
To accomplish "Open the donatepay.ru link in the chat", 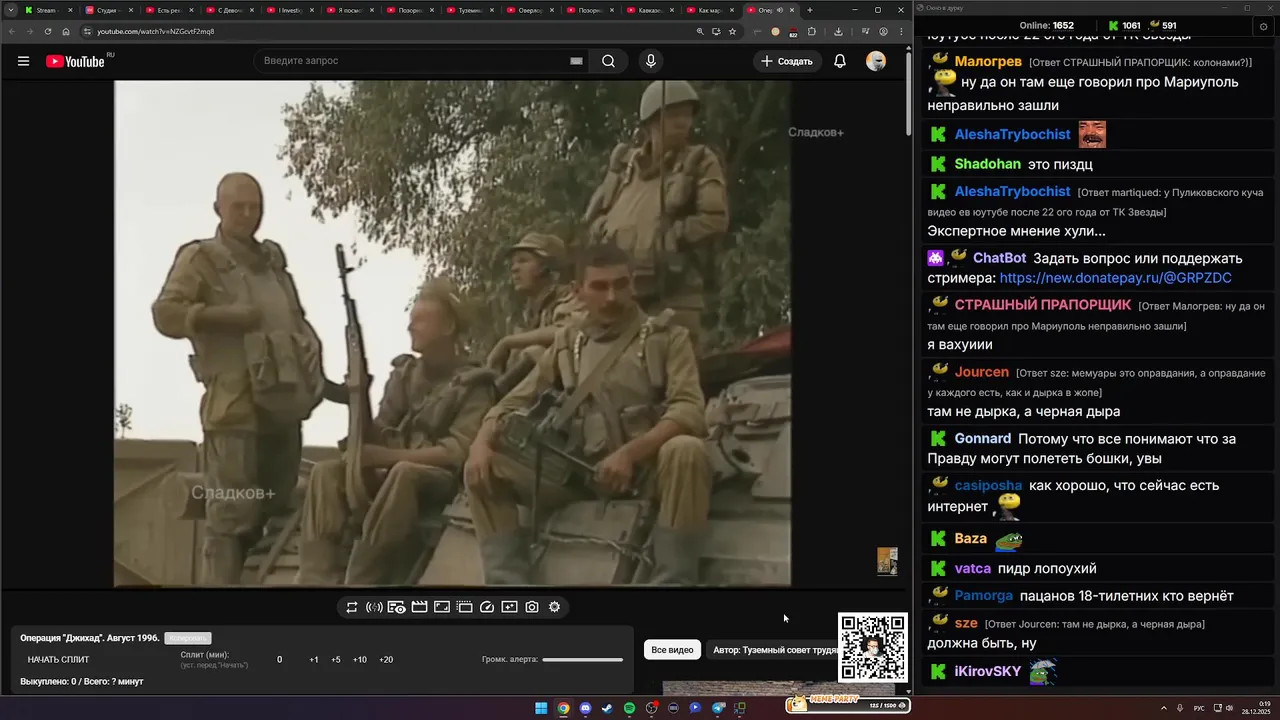I will [1115, 278].
